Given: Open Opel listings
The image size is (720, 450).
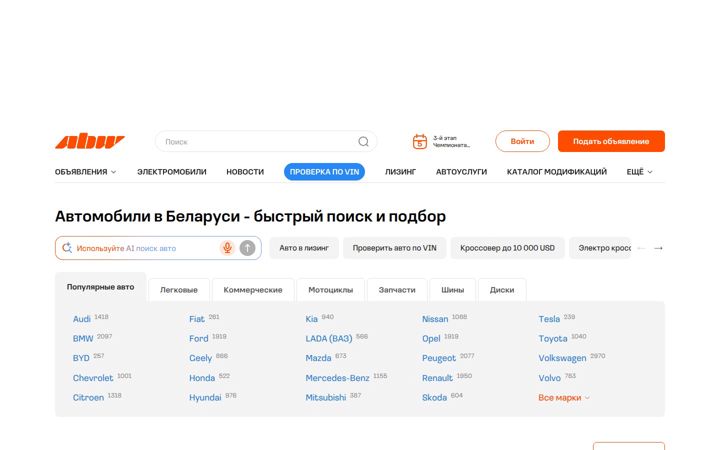Looking at the screenshot, I should 431,338.
